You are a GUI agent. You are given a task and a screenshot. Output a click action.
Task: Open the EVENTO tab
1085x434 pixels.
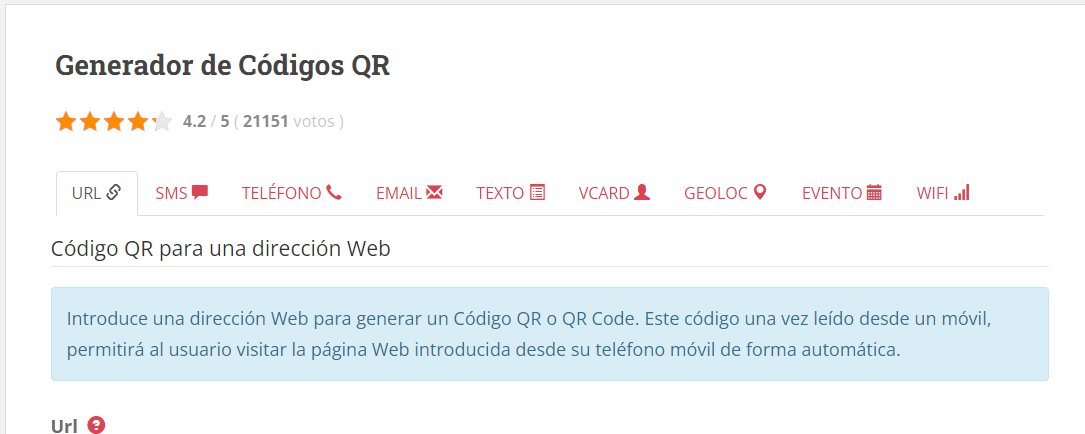coord(841,193)
